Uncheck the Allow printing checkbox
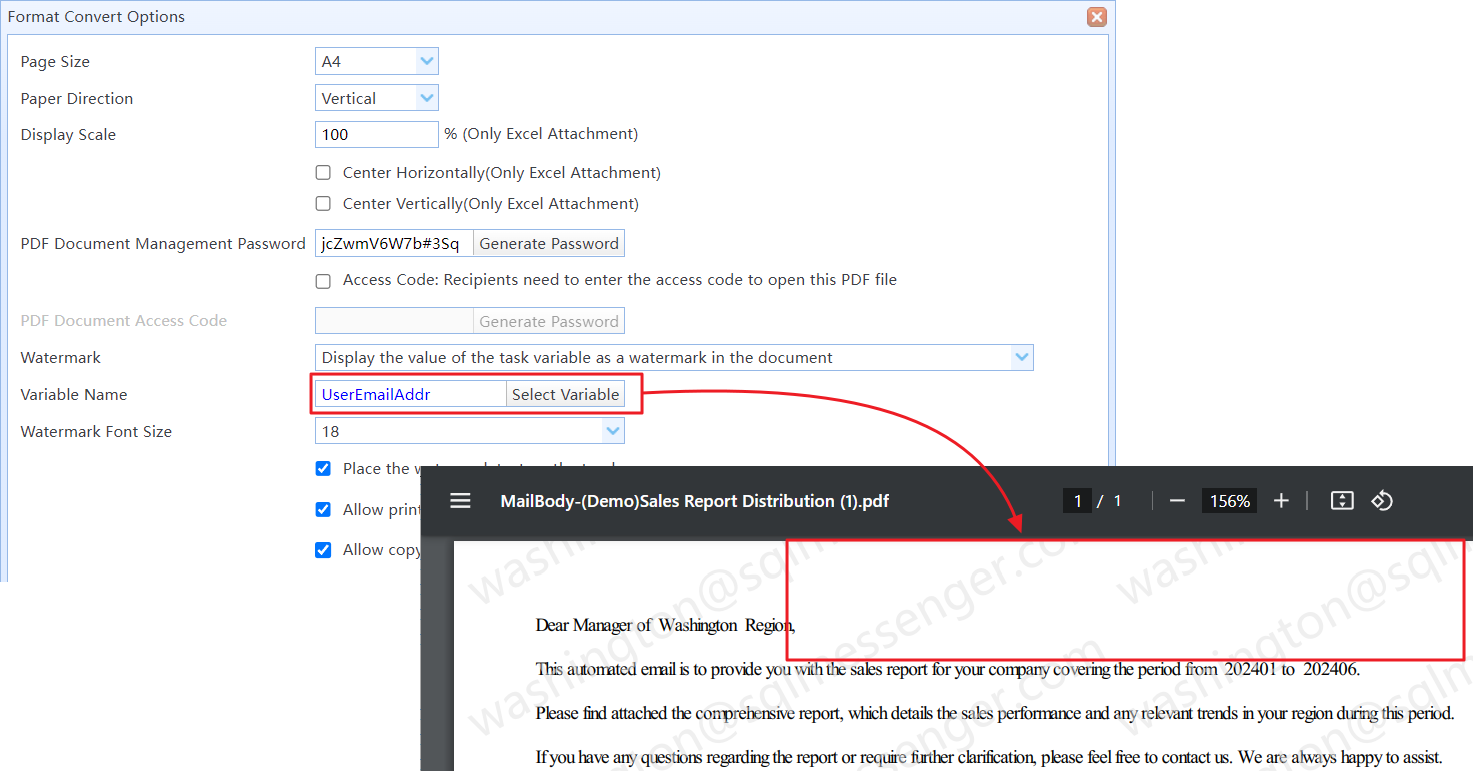 323,509
